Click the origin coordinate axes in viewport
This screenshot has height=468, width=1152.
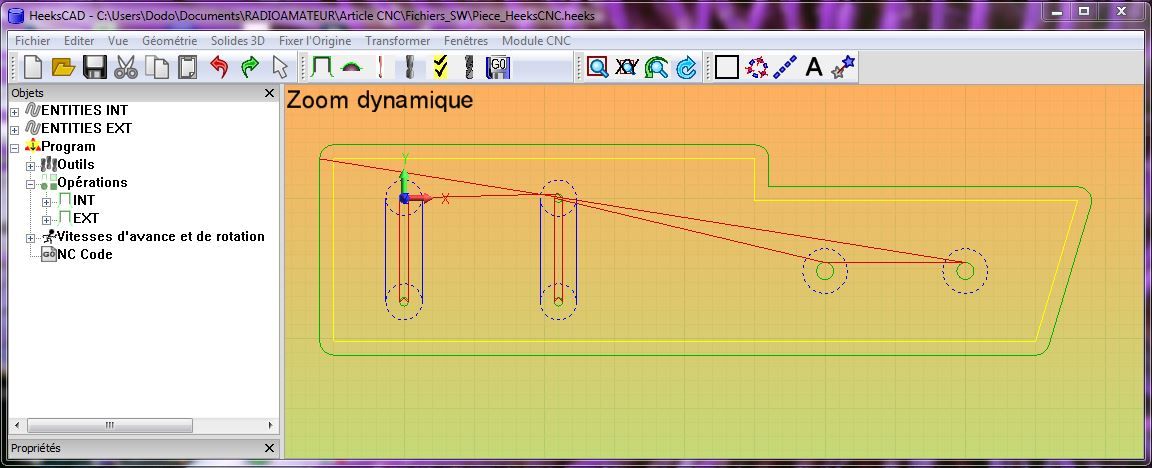pos(403,198)
